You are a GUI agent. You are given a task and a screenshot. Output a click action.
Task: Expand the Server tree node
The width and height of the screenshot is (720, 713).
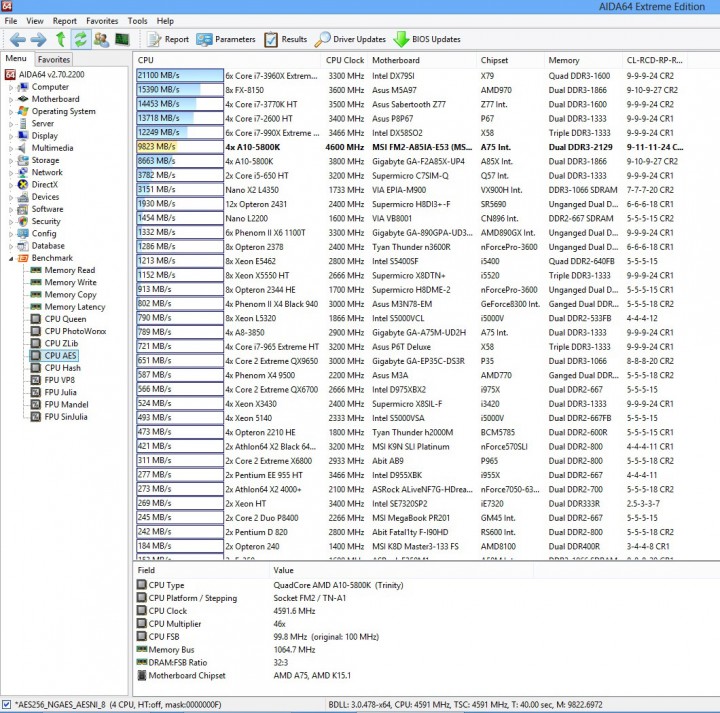pyautogui.click(x=11, y=124)
